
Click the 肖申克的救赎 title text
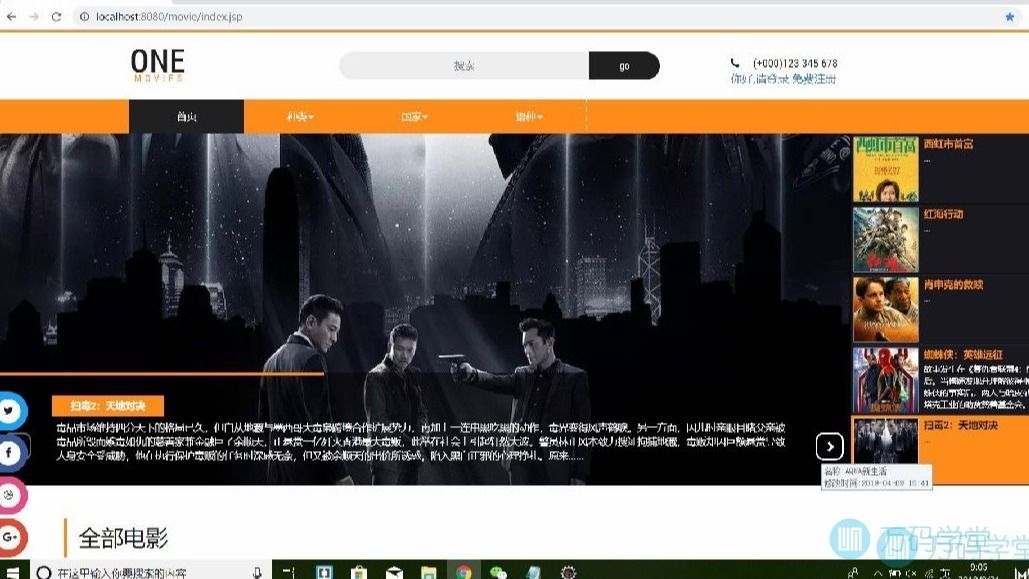[953, 285]
